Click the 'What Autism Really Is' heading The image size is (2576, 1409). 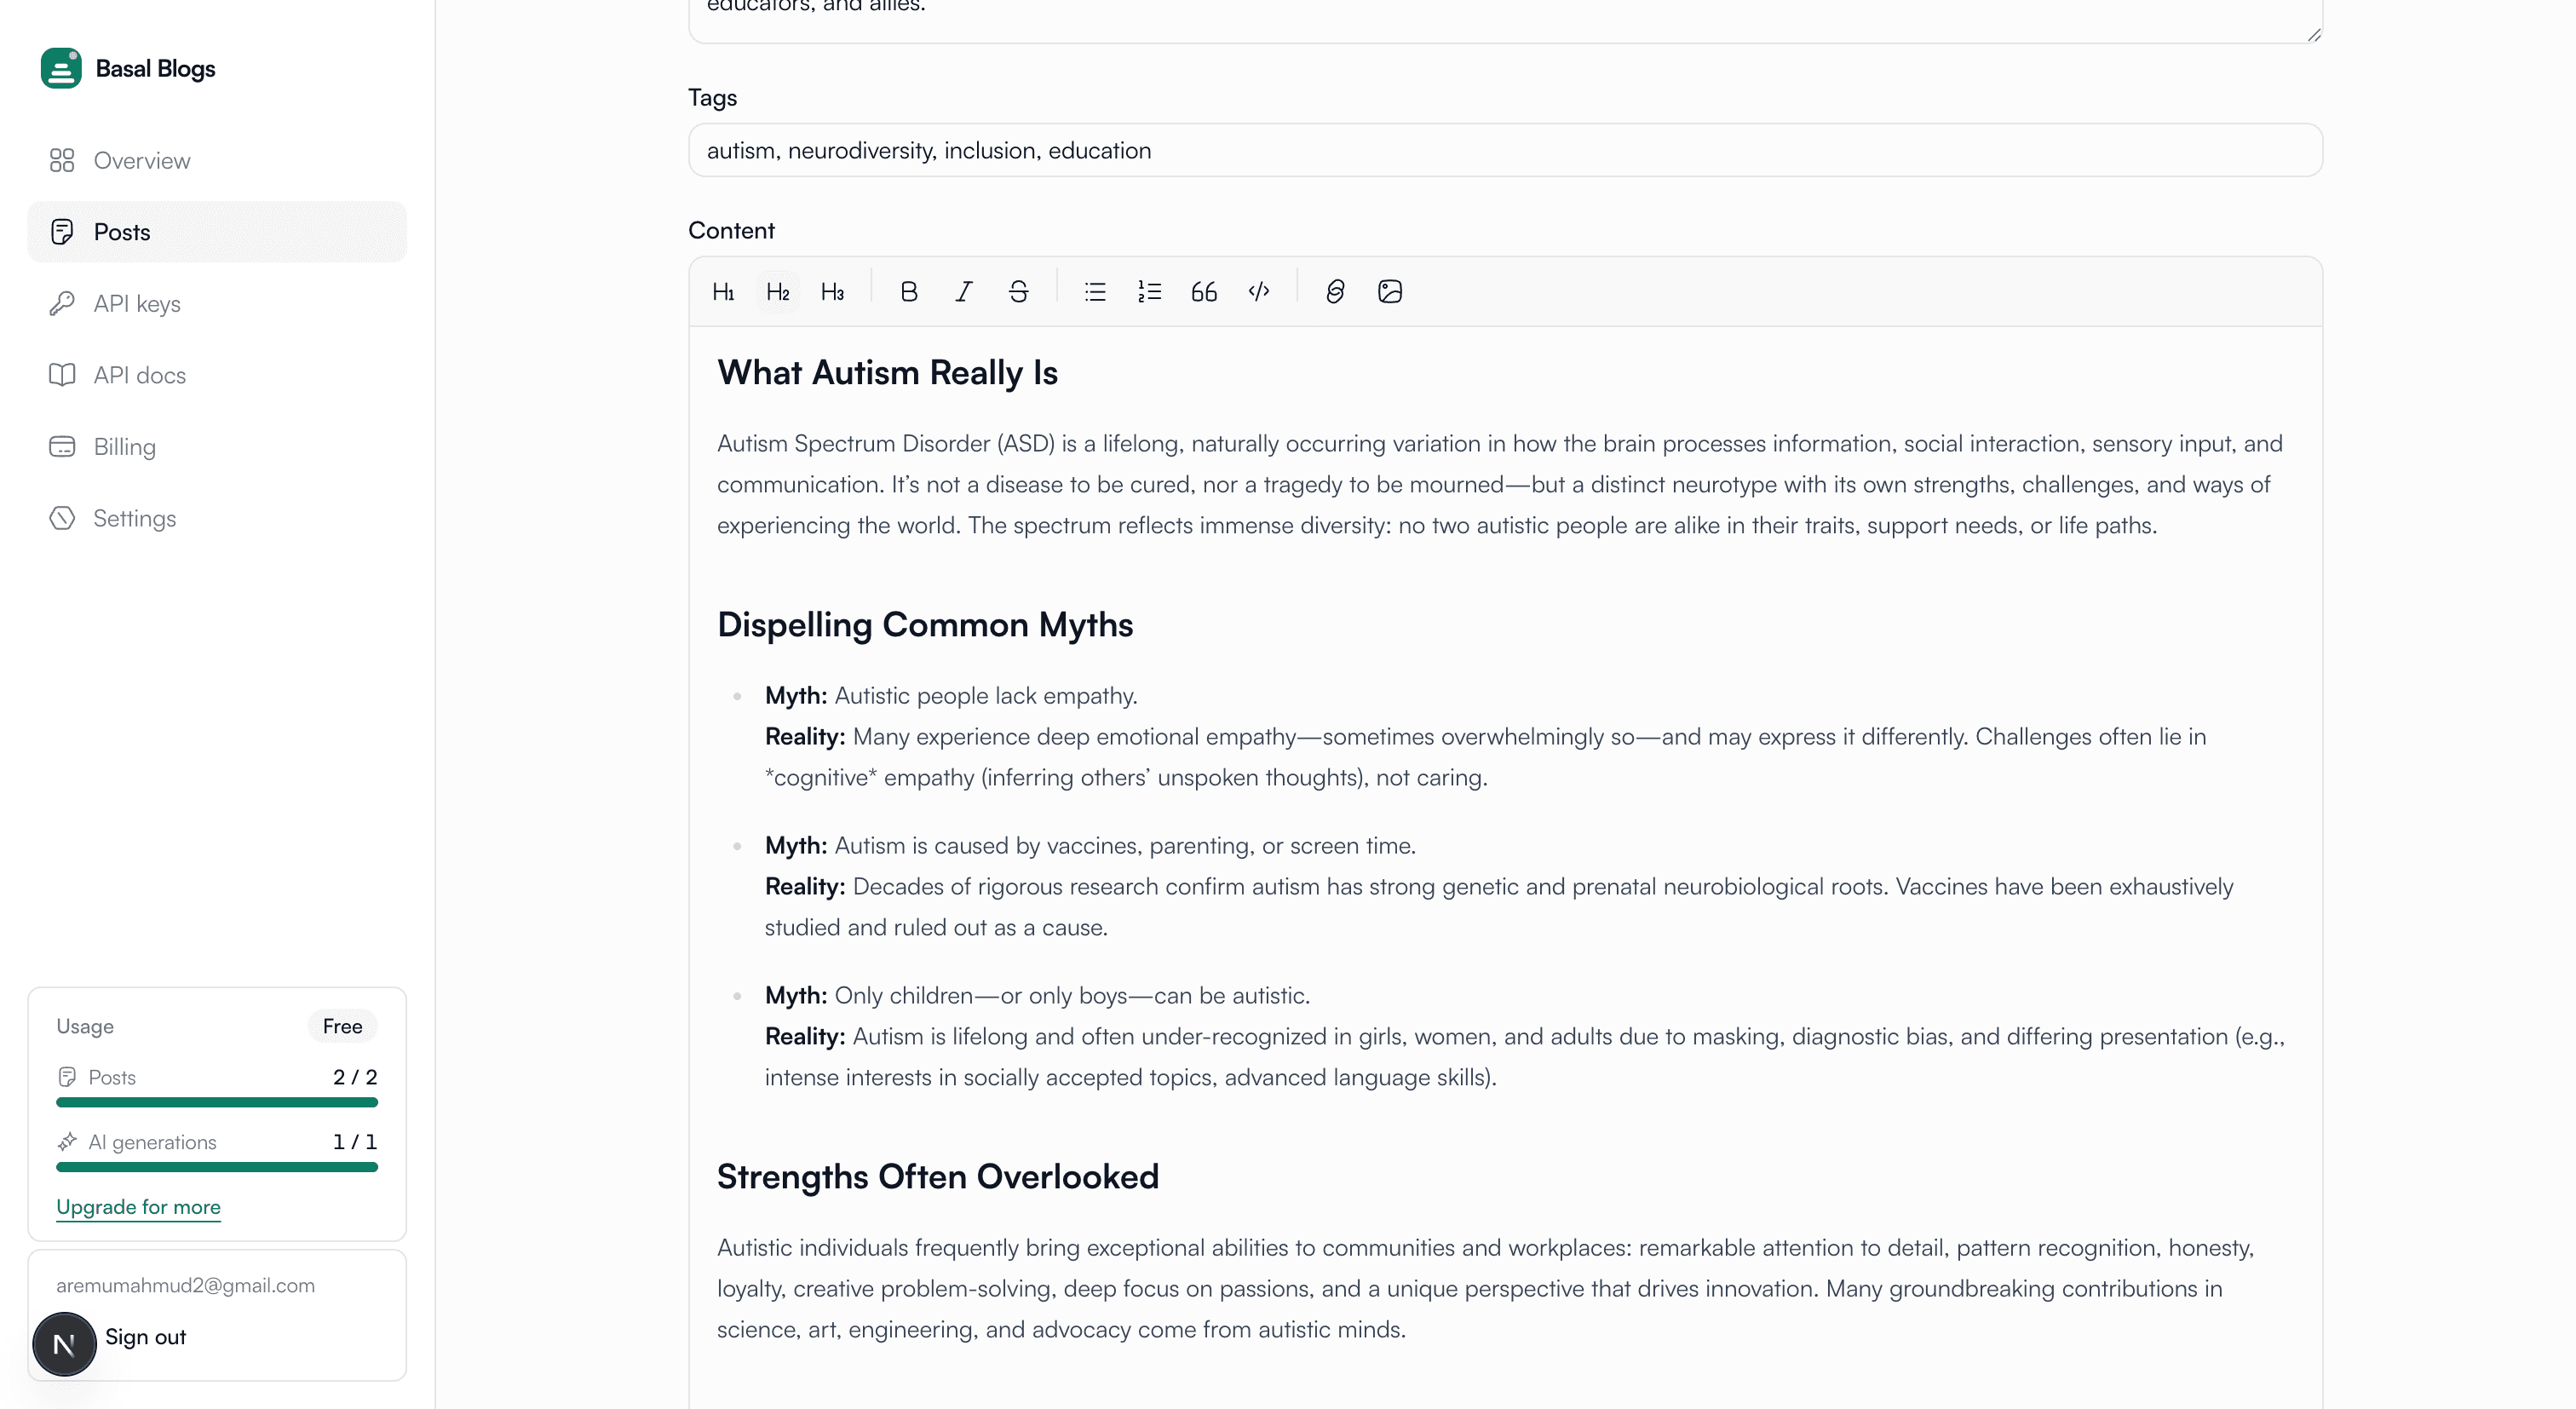[x=887, y=372]
